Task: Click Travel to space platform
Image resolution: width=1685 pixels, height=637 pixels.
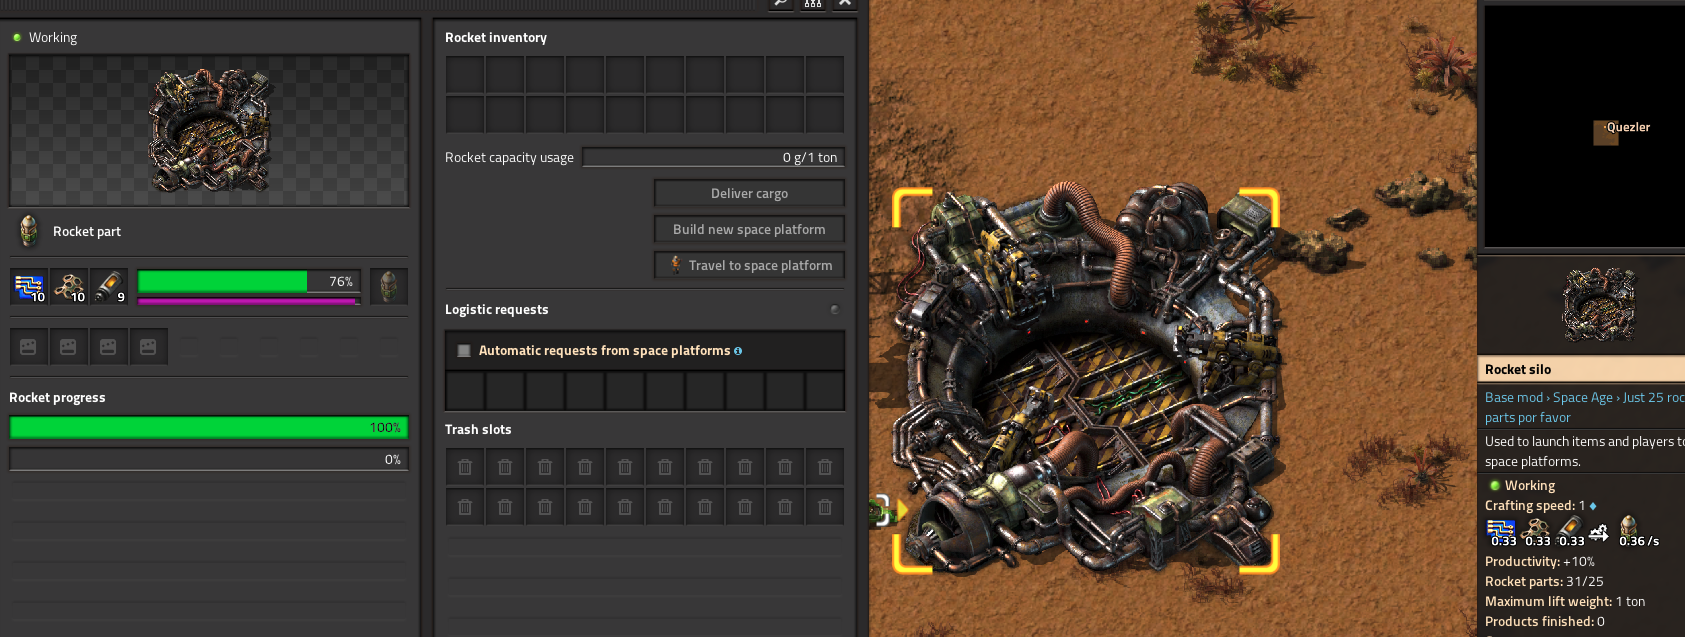Action: 749,265
